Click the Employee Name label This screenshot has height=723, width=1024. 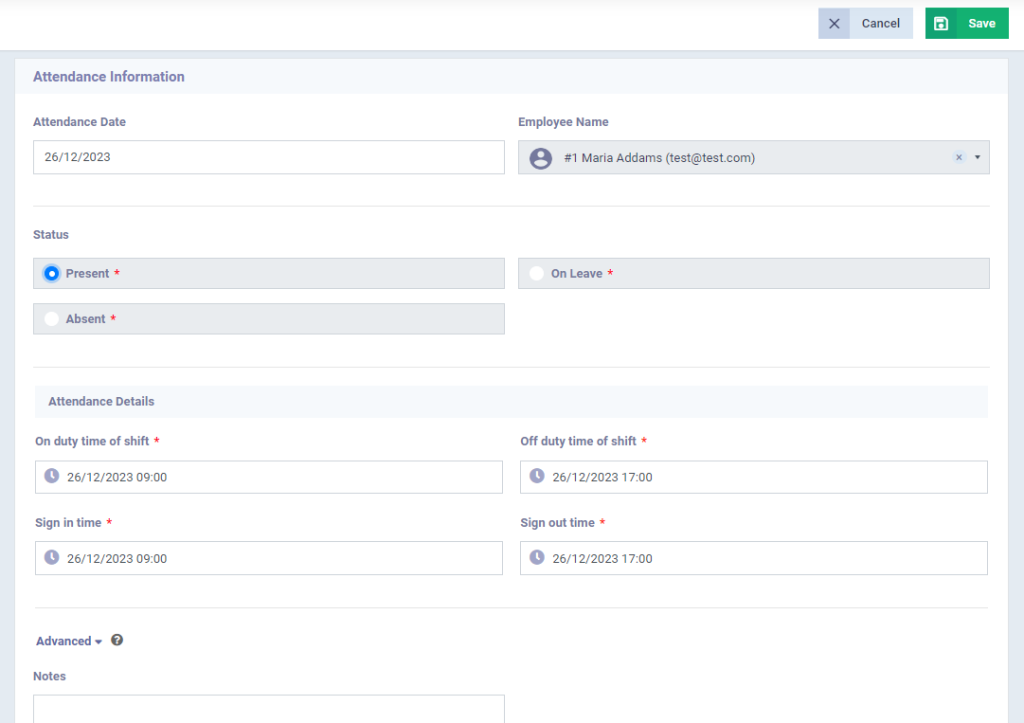pos(563,122)
